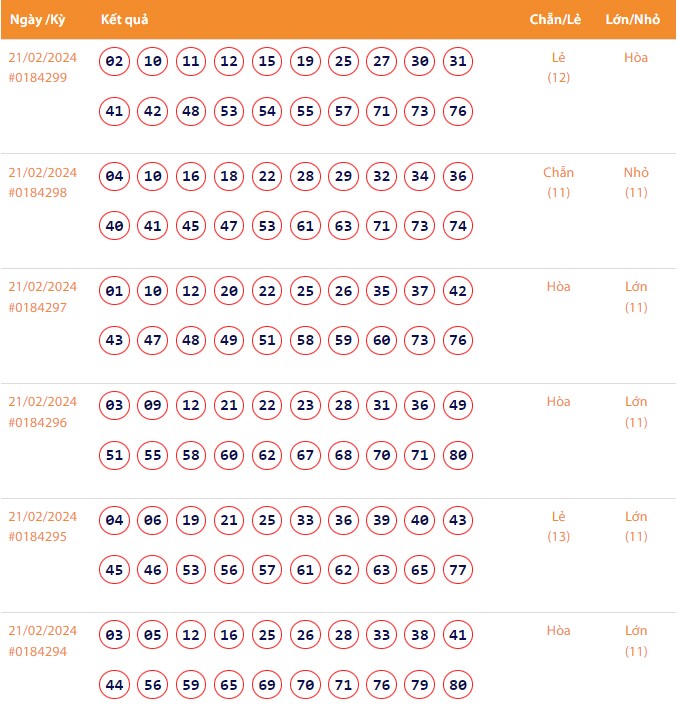The height and width of the screenshot is (722, 678).
Task: Click the Ngày /Kỳ column header
Action: (x=37, y=20)
